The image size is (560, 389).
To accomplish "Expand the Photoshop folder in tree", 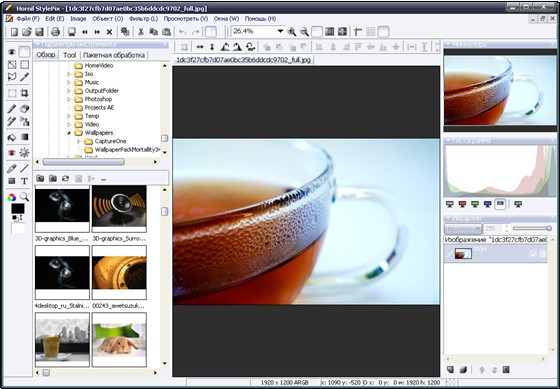I will [x=69, y=99].
